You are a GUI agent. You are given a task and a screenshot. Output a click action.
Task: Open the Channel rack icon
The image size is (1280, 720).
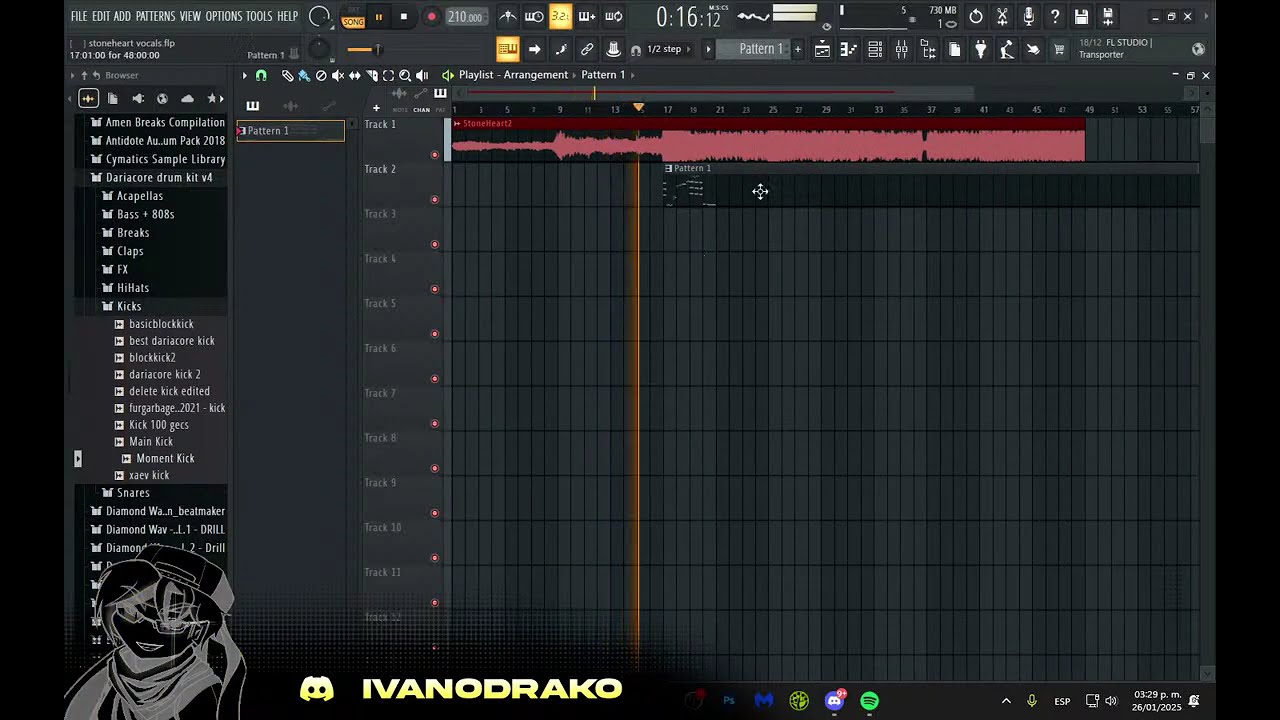pos(875,49)
